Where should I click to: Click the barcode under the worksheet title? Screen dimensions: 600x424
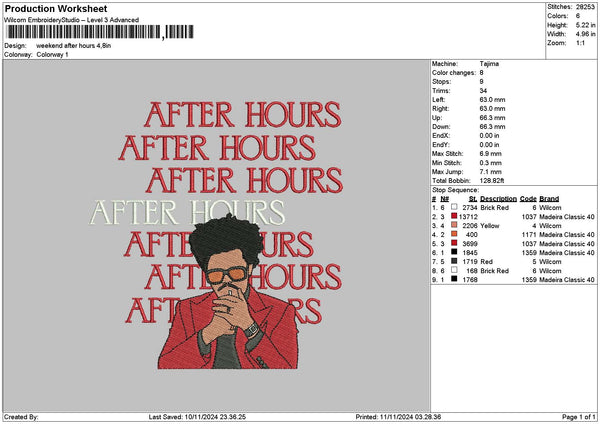100,32
